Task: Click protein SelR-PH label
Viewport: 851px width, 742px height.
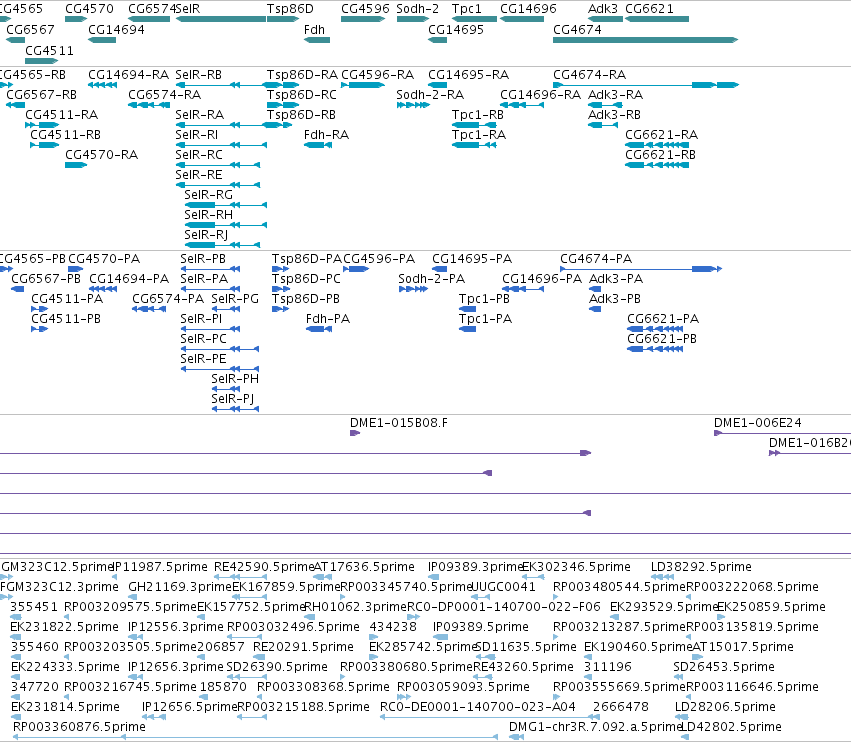Action: (235, 379)
